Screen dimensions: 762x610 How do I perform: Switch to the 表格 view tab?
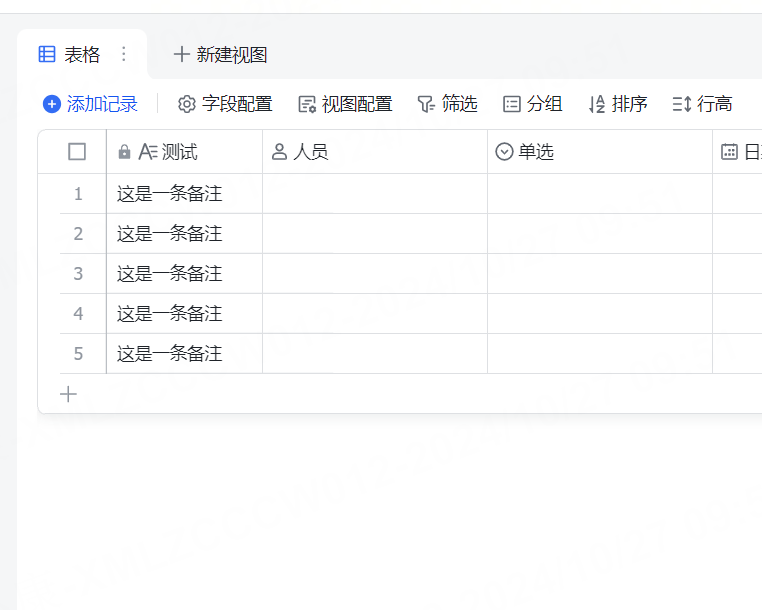(70, 55)
